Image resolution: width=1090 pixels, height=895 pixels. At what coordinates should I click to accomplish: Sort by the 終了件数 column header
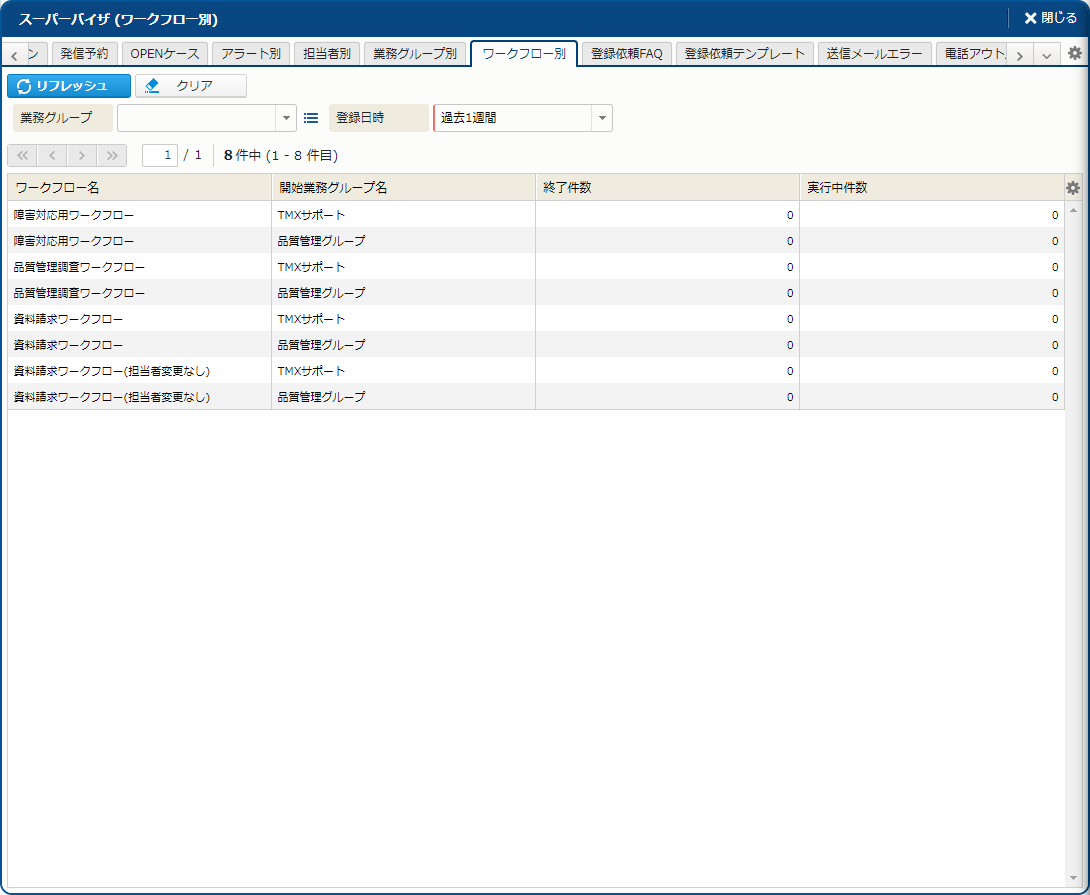click(x=666, y=188)
